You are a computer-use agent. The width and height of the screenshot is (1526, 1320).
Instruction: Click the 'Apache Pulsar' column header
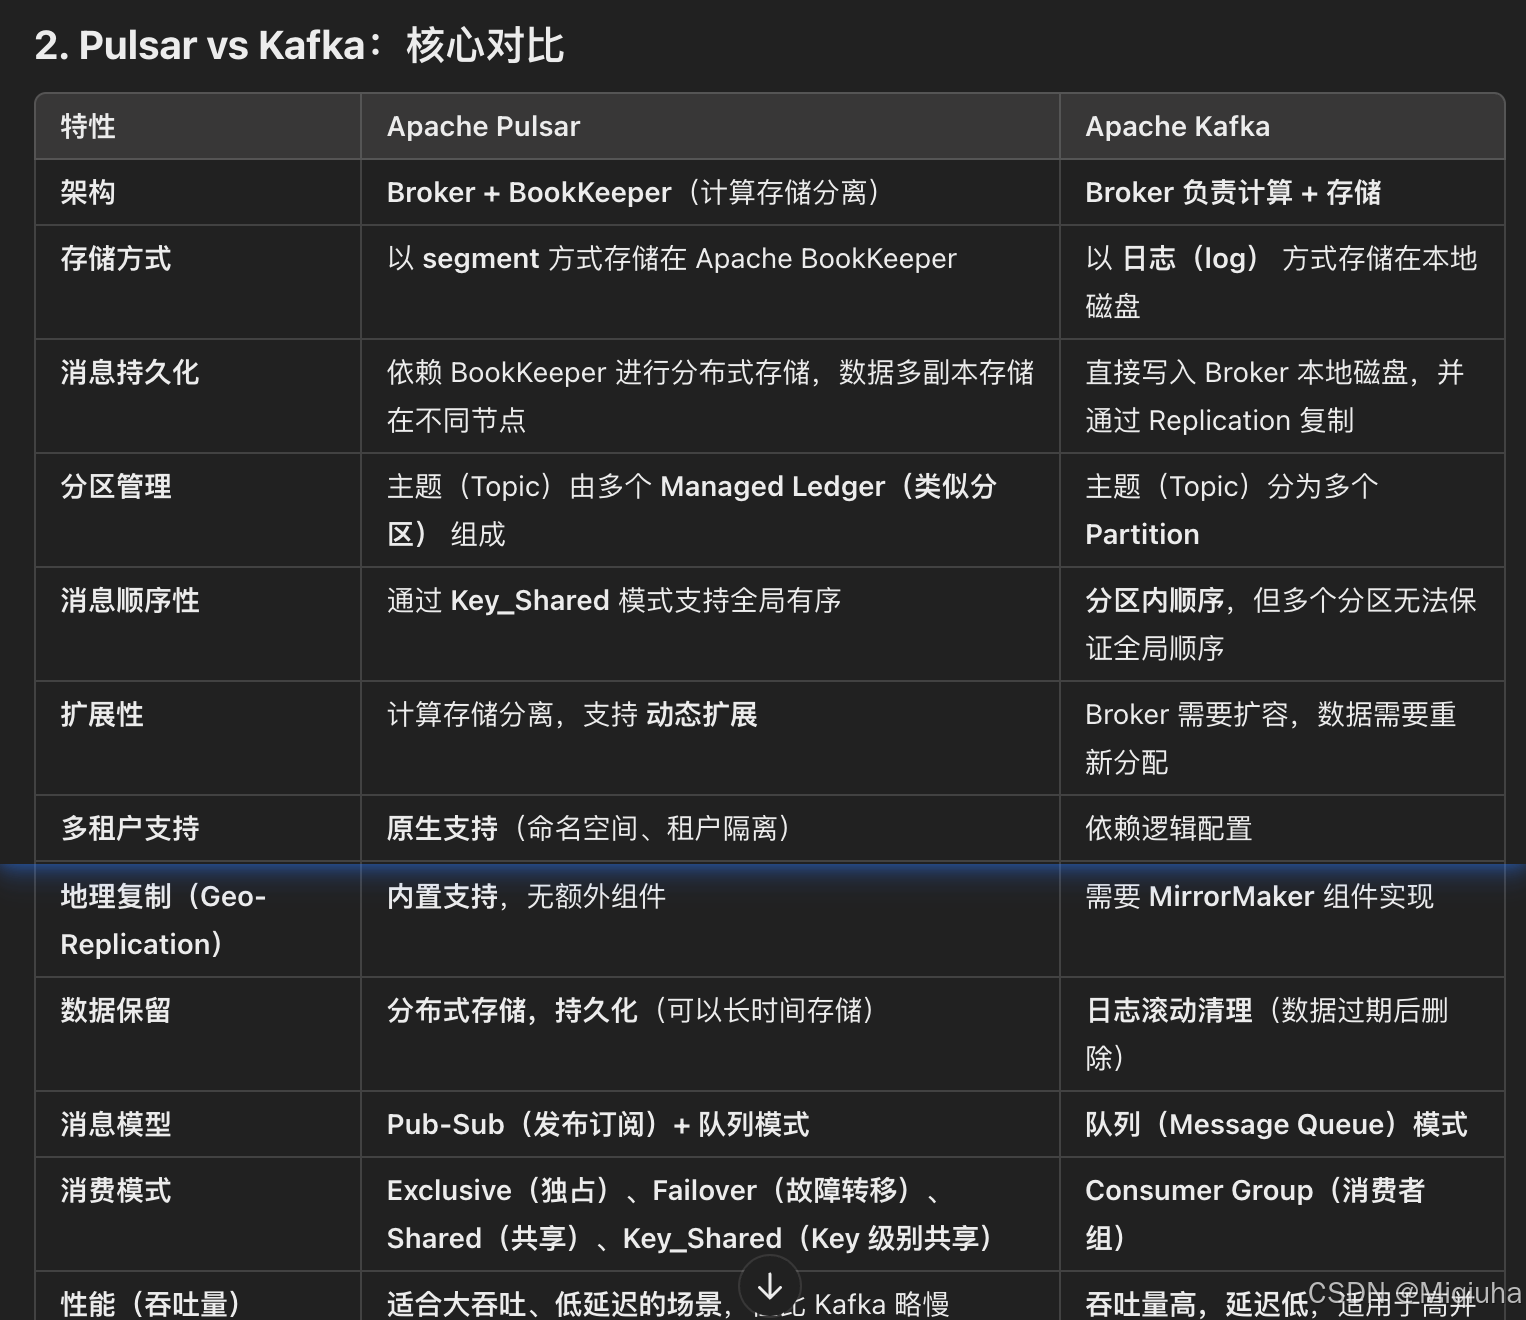pyautogui.click(x=483, y=126)
